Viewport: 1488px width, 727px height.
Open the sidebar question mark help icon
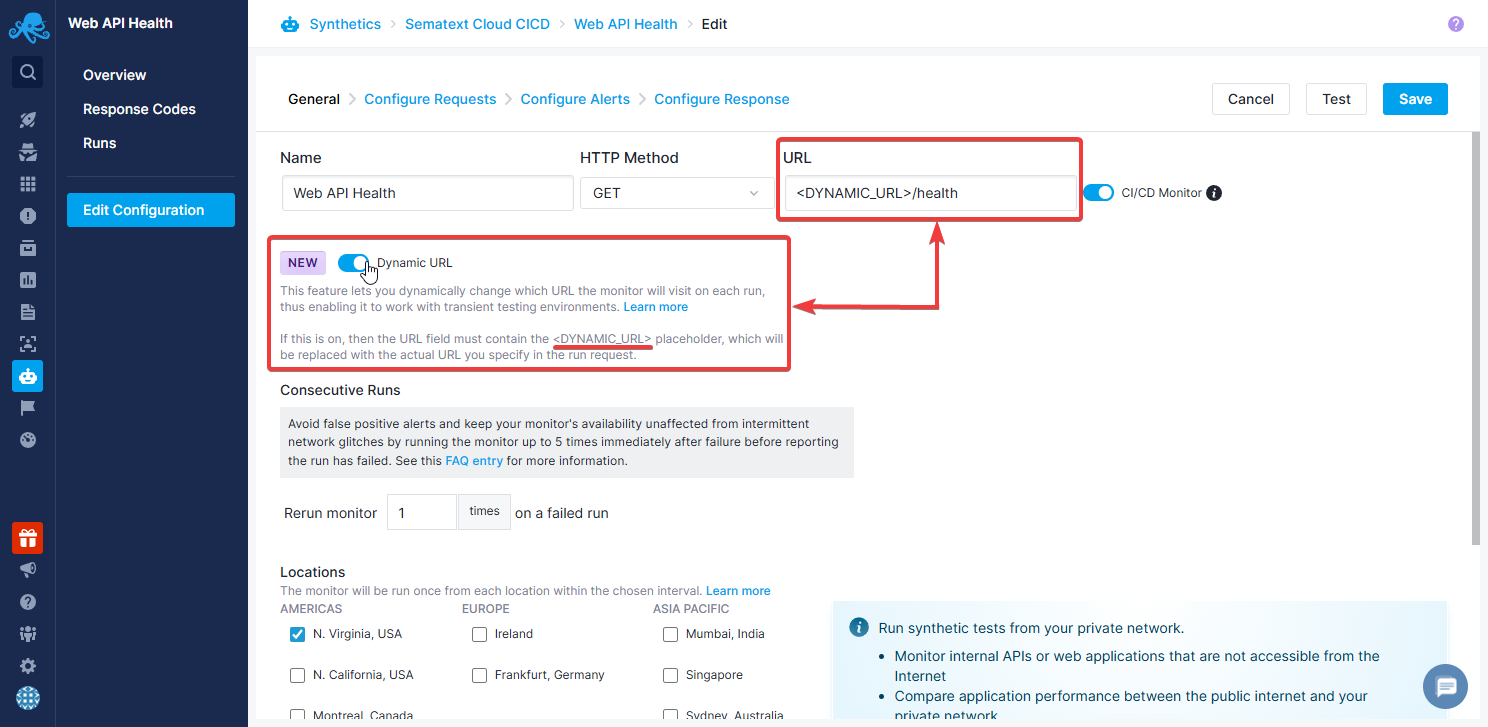pos(28,602)
